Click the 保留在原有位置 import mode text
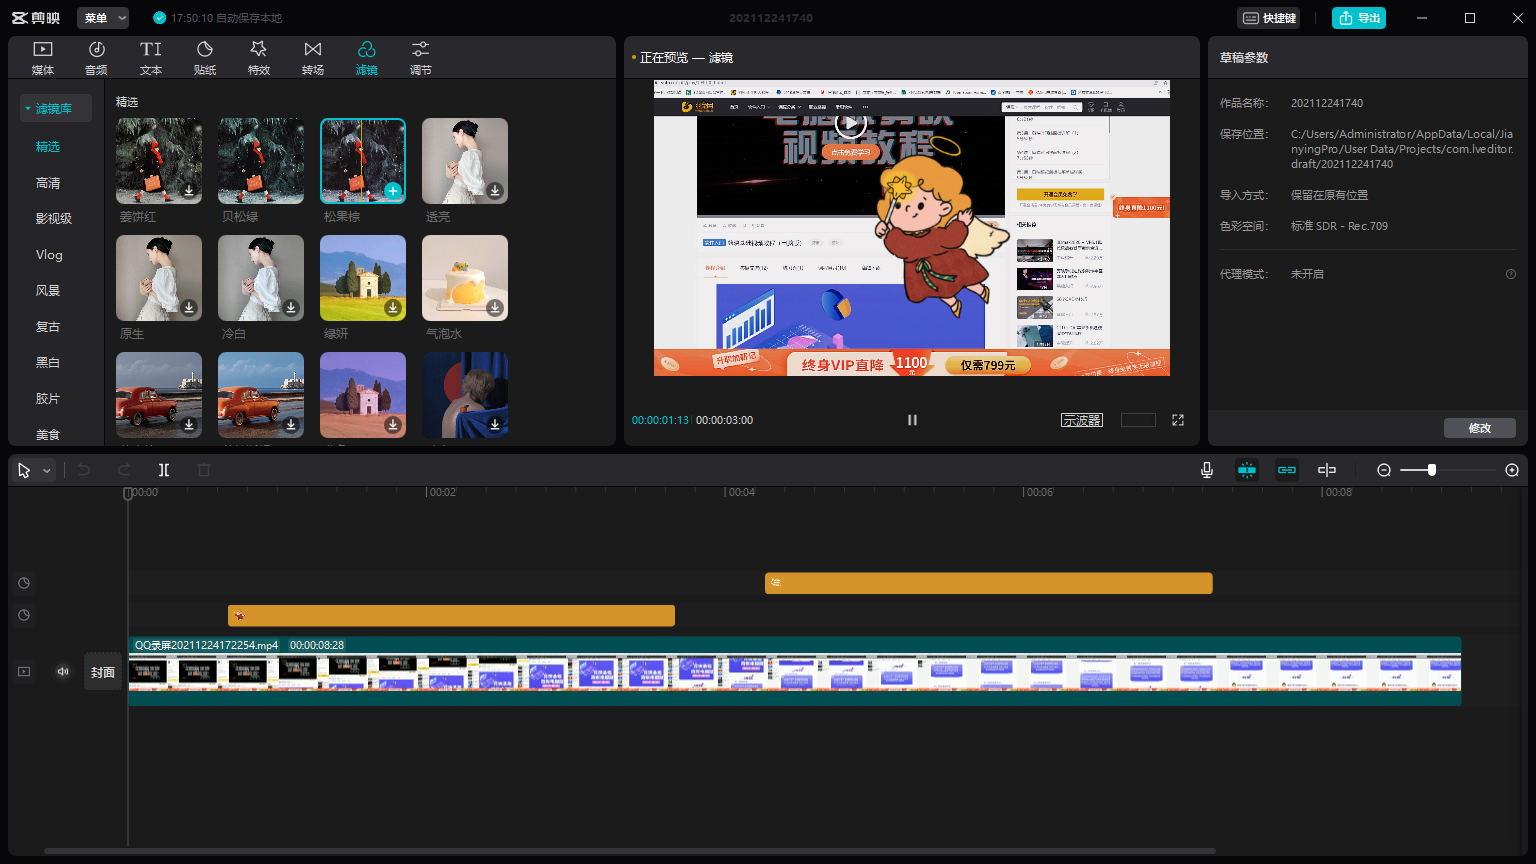1536x864 pixels. click(1329, 195)
